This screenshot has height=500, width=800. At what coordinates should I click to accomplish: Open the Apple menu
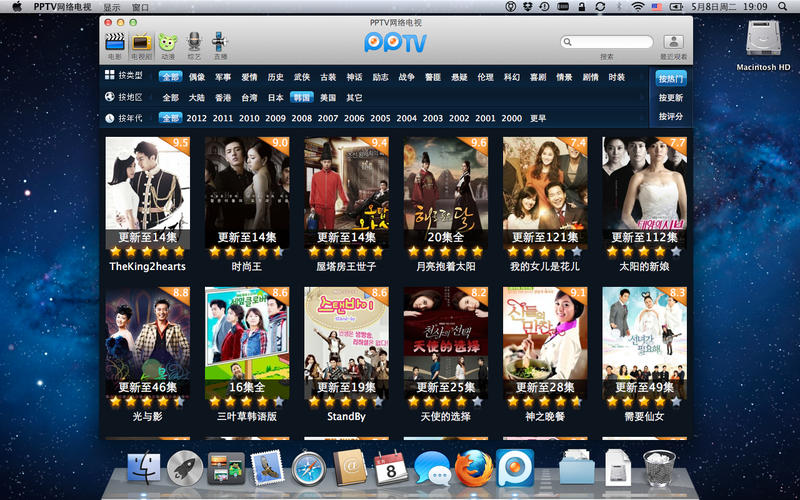pyautogui.click(x=17, y=7)
